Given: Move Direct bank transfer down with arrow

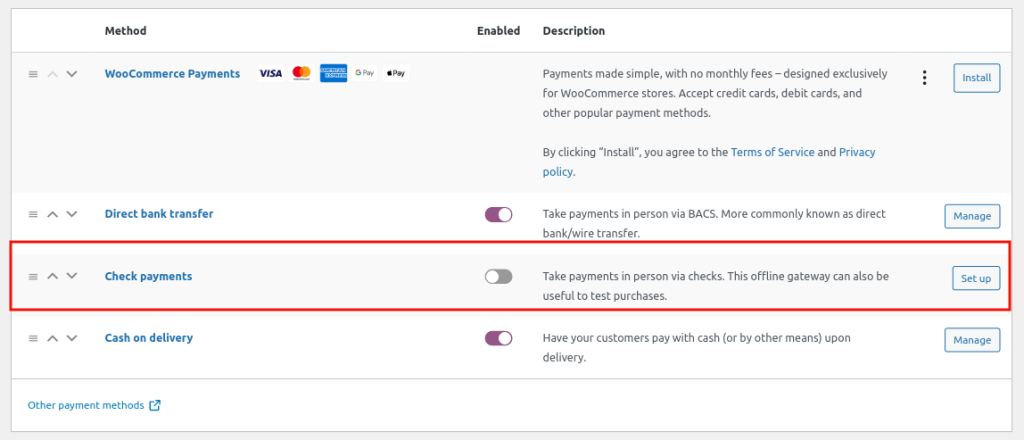Looking at the screenshot, I should click(x=71, y=214).
